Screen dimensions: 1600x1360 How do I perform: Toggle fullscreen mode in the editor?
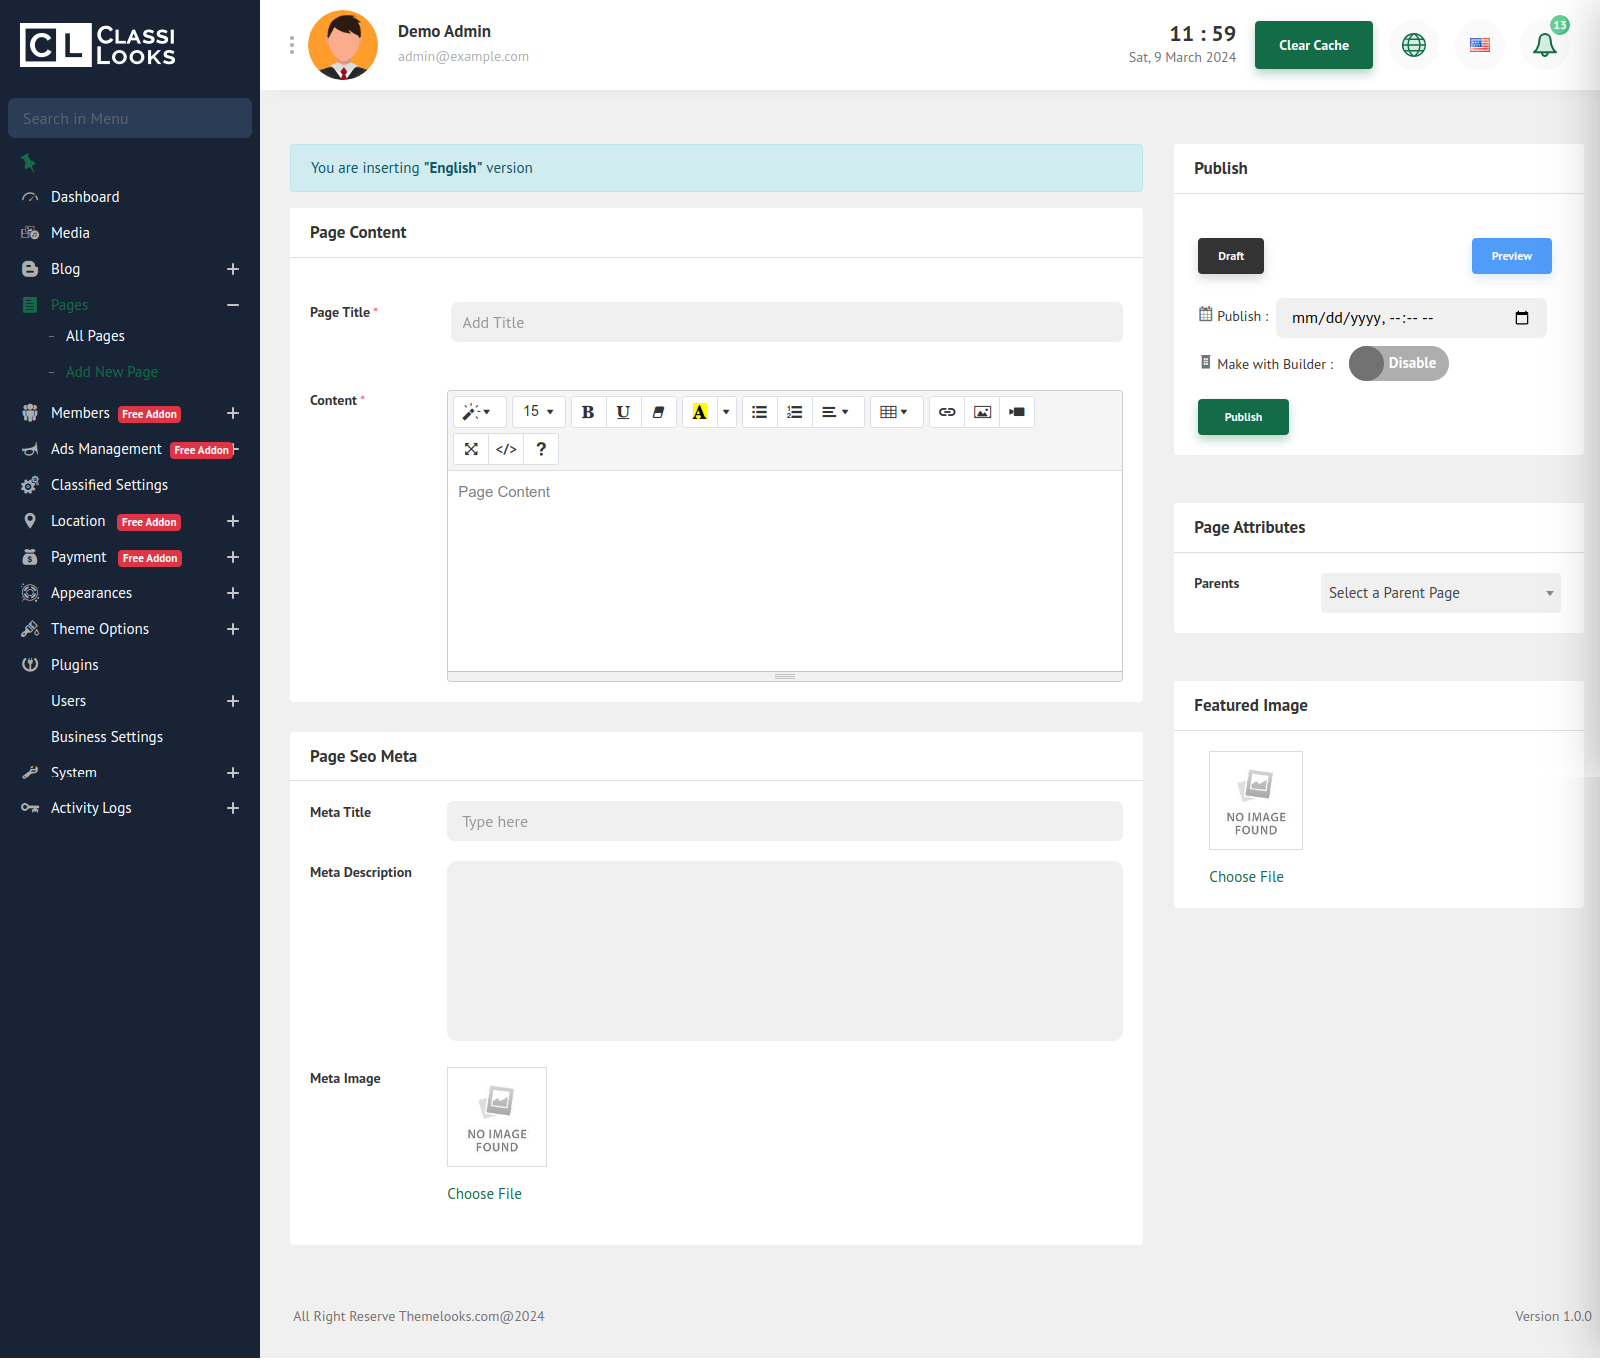471,449
